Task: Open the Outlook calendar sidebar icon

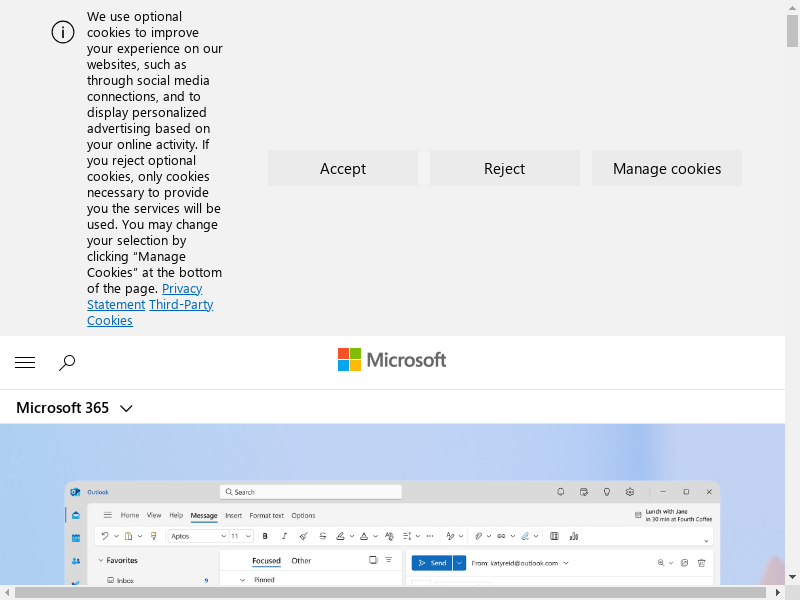Action: coord(76,538)
